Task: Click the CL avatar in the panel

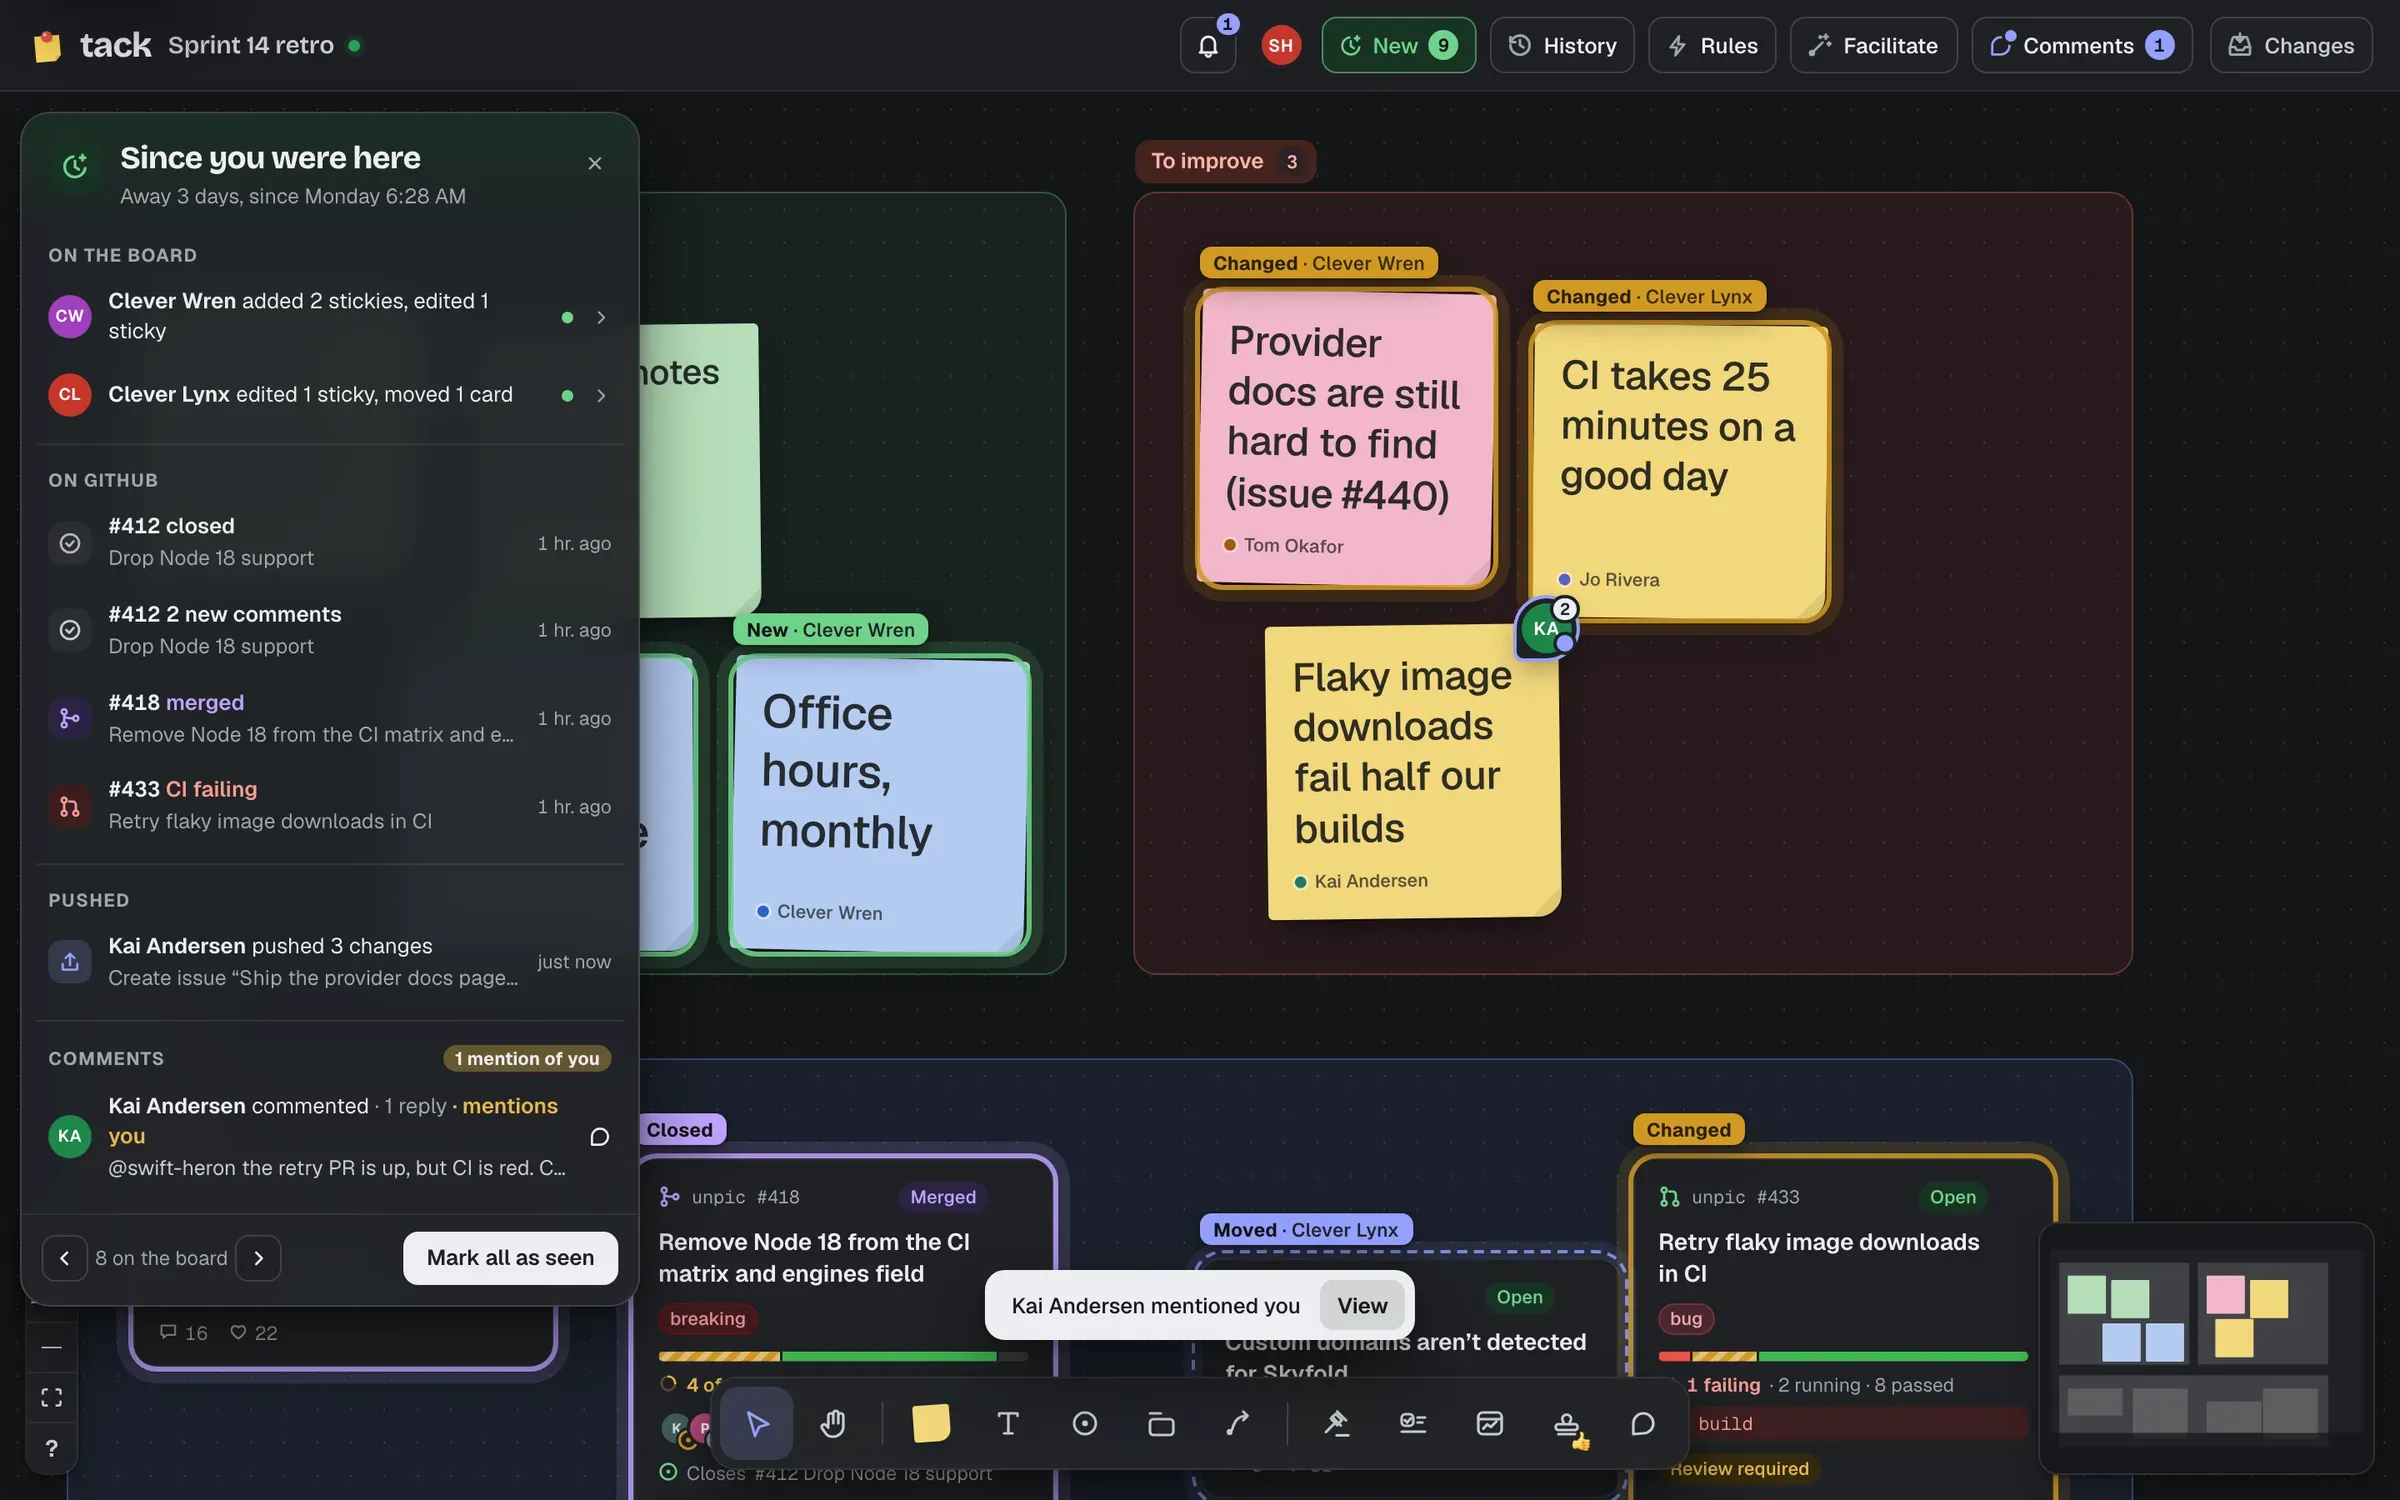Action: [70, 395]
